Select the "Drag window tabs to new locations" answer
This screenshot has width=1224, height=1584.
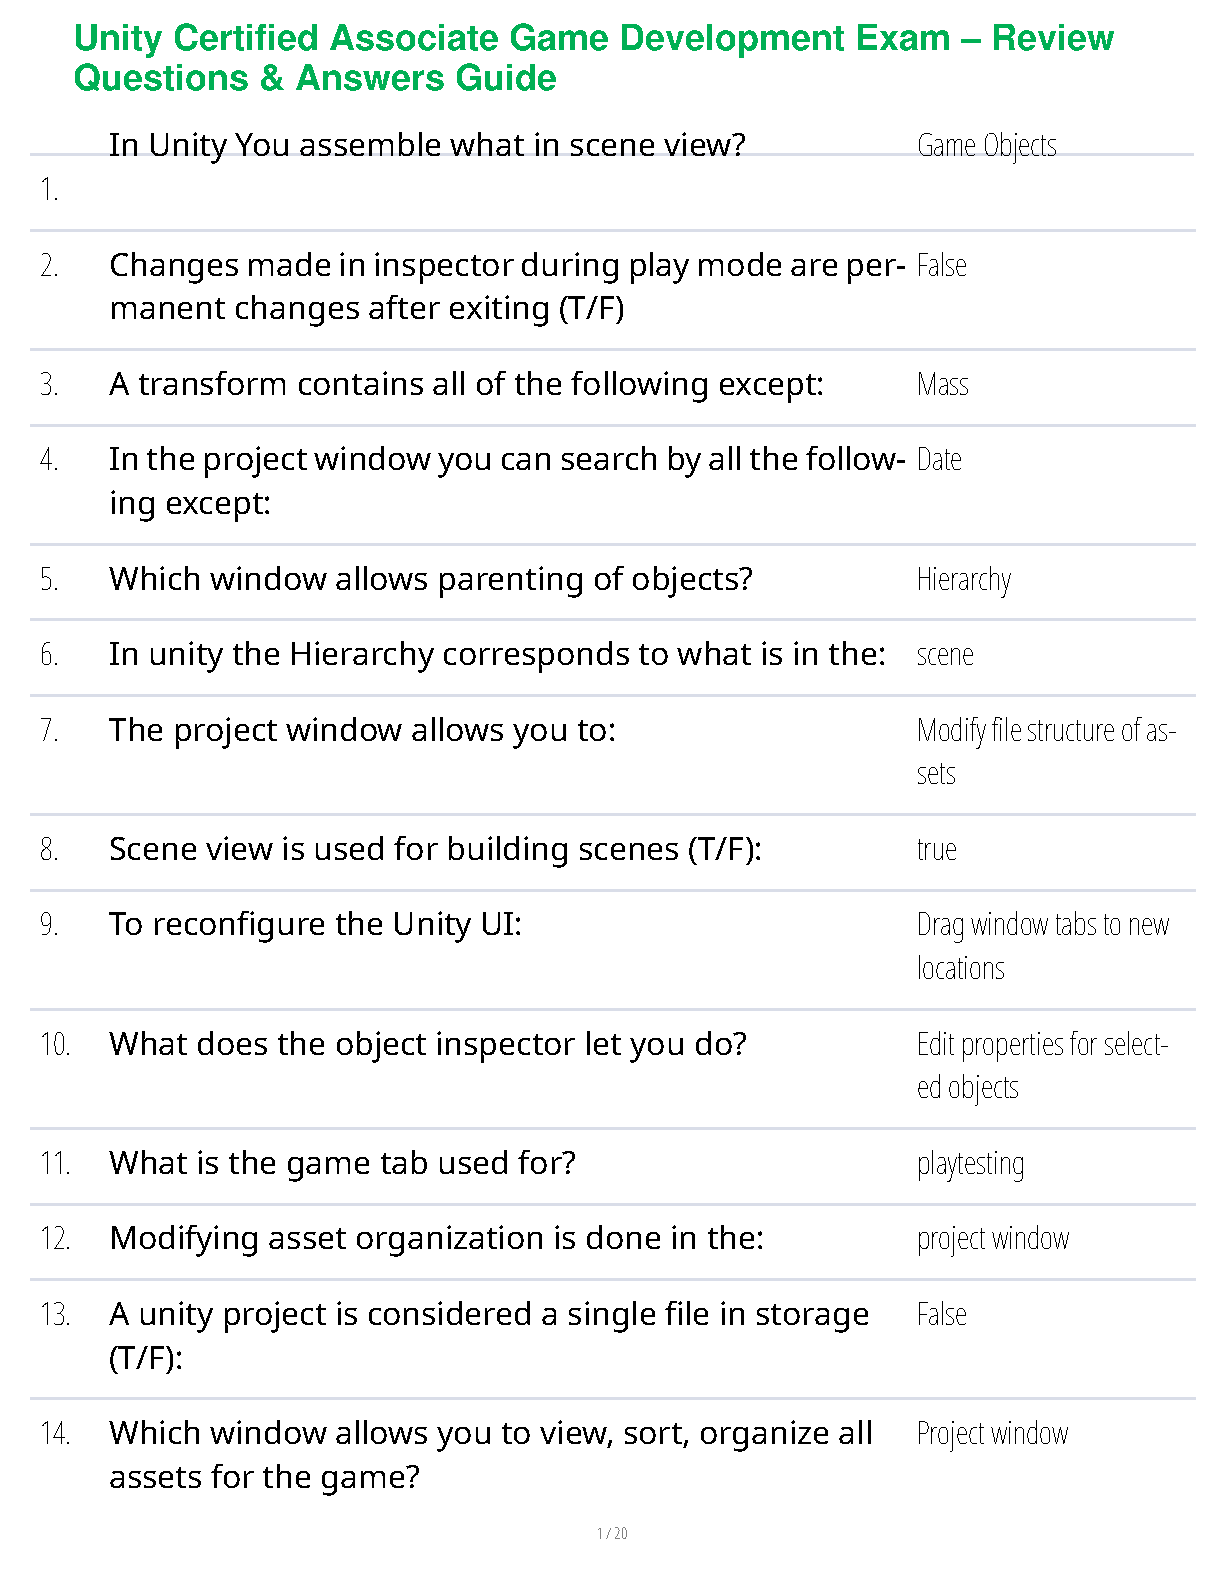1042,946
